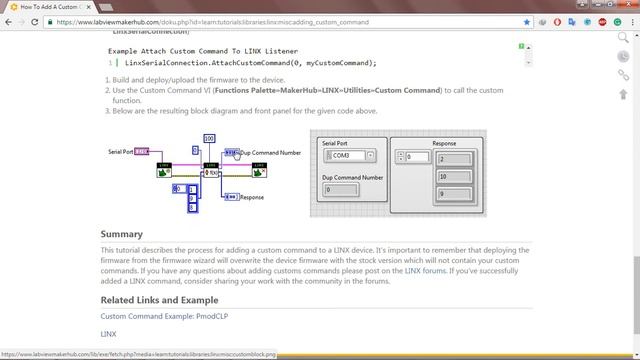Click the Summary paragraph starting 'This tutorial describes'
The width and height of the screenshot is (640, 360).
click(x=315, y=265)
